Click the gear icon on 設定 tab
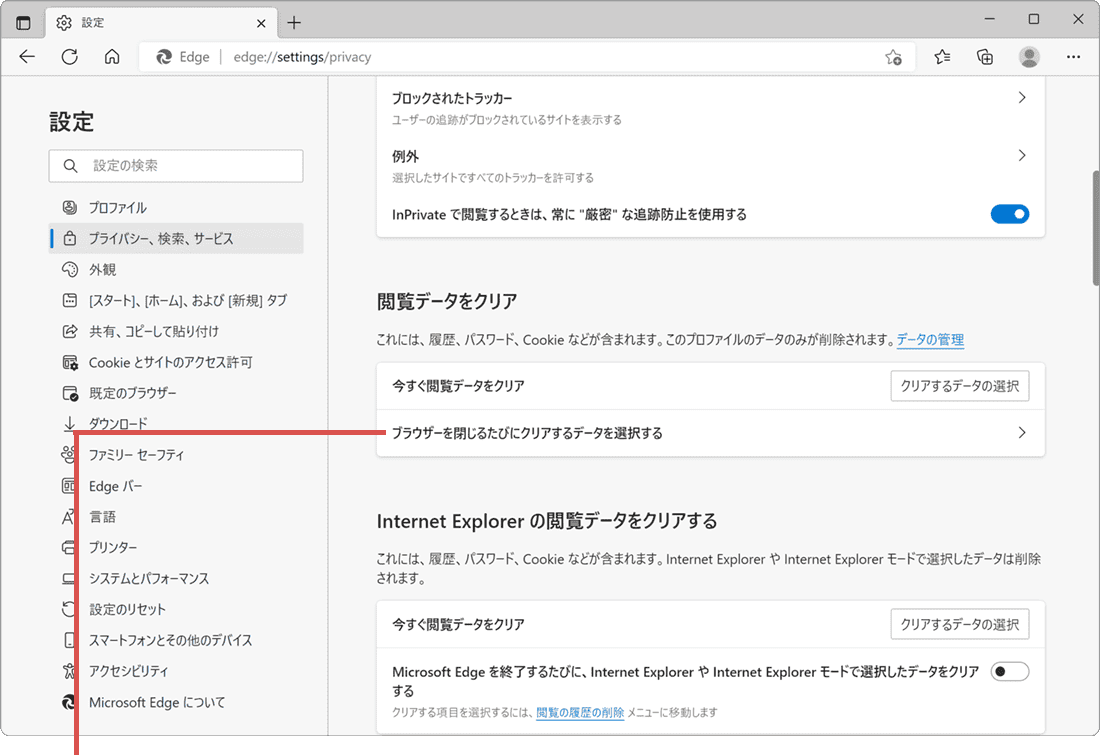 (64, 23)
